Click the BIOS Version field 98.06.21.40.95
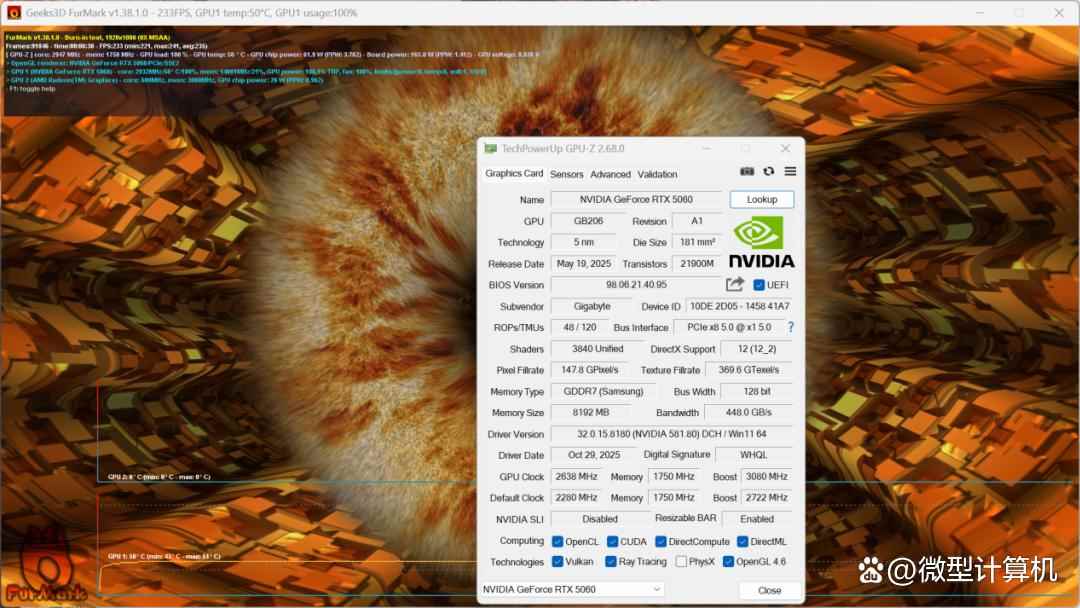The image size is (1080, 608). (636, 284)
